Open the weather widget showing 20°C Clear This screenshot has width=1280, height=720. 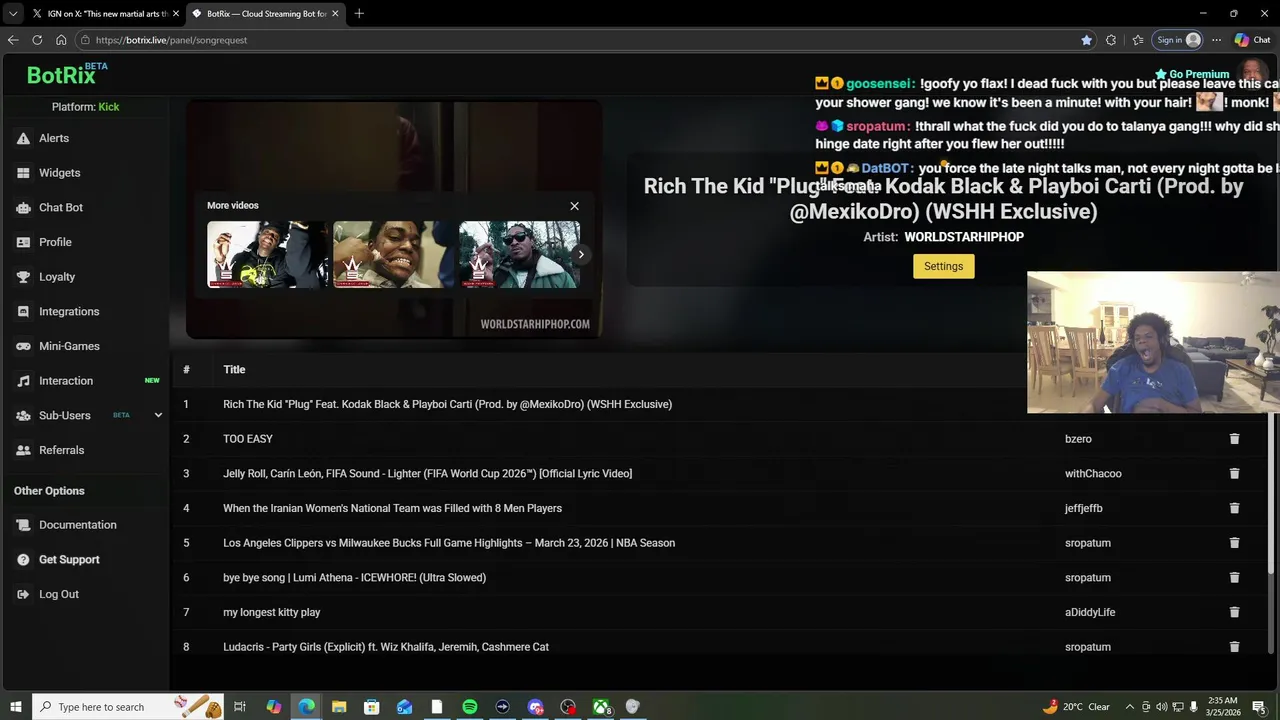tap(1076, 707)
